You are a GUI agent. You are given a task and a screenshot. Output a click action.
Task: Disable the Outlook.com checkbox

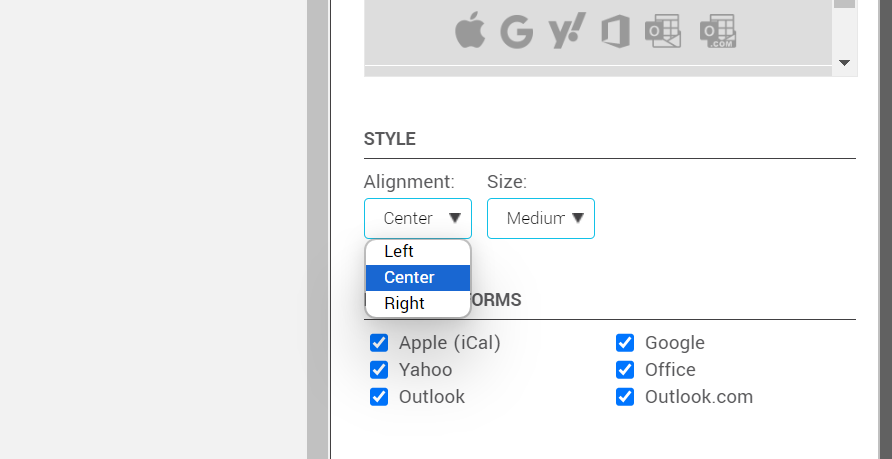[x=625, y=397]
